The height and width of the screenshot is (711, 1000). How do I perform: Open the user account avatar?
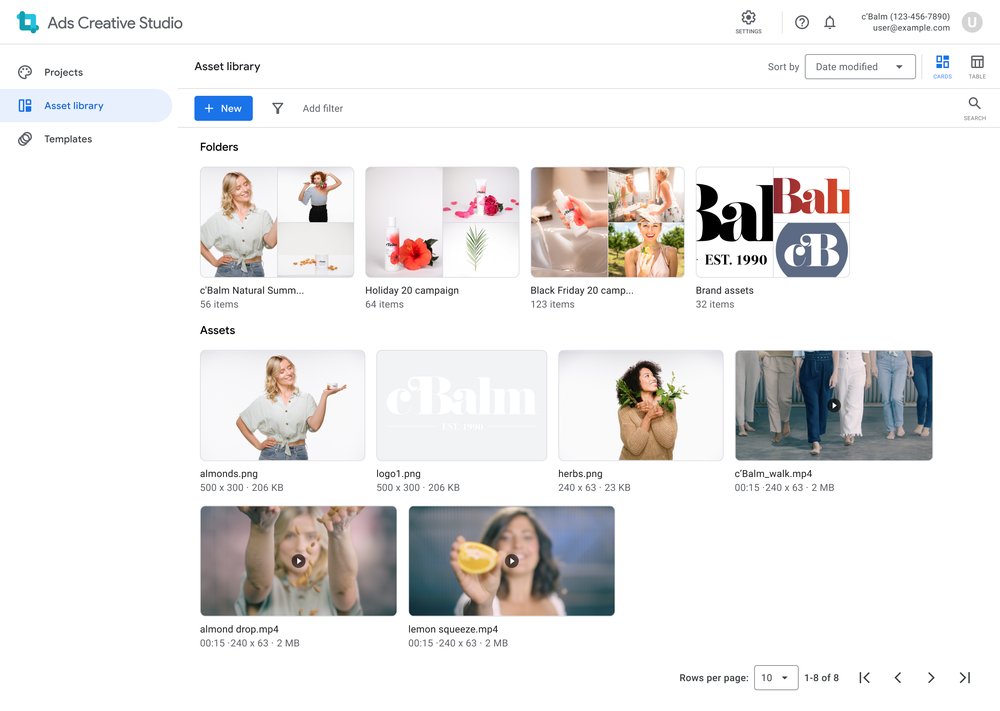click(971, 21)
